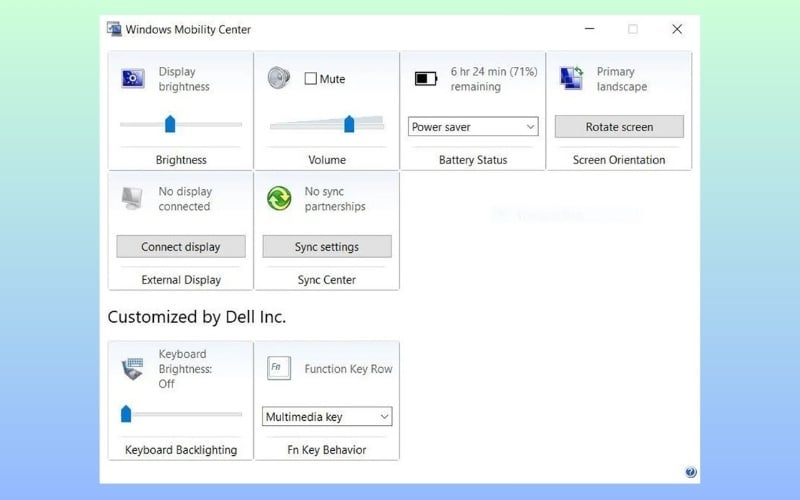Click the '6 hr 24 min (71%) remaining' text
This screenshot has height=500, width=800.
pos(494,79)
